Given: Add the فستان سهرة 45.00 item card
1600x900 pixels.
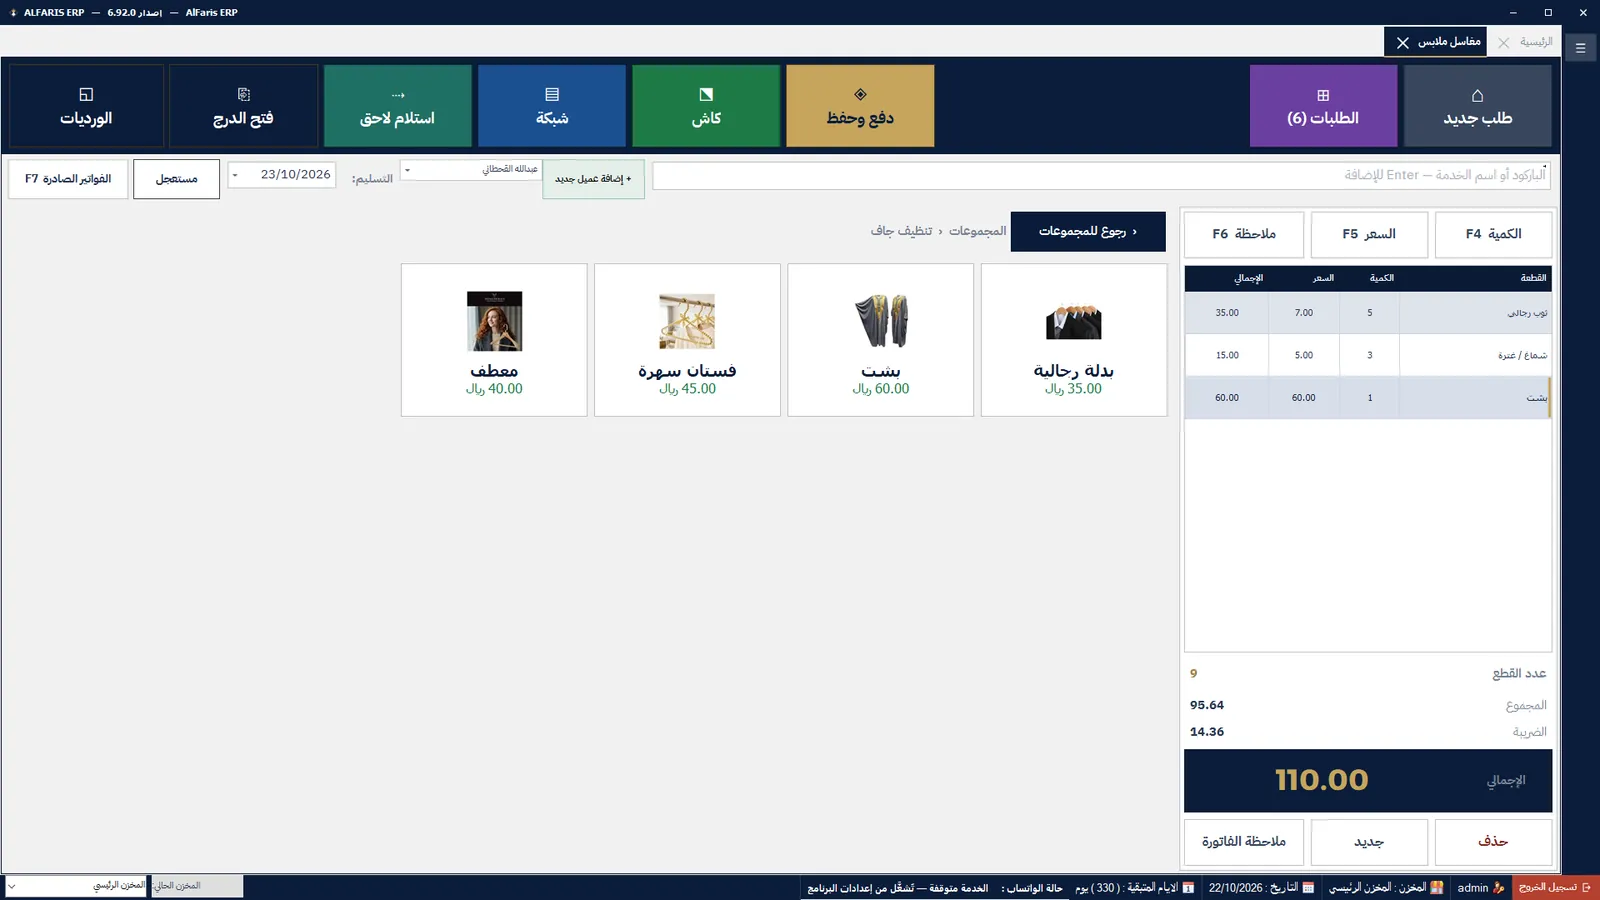Looking at the screenshot, I should click(687, 340).
